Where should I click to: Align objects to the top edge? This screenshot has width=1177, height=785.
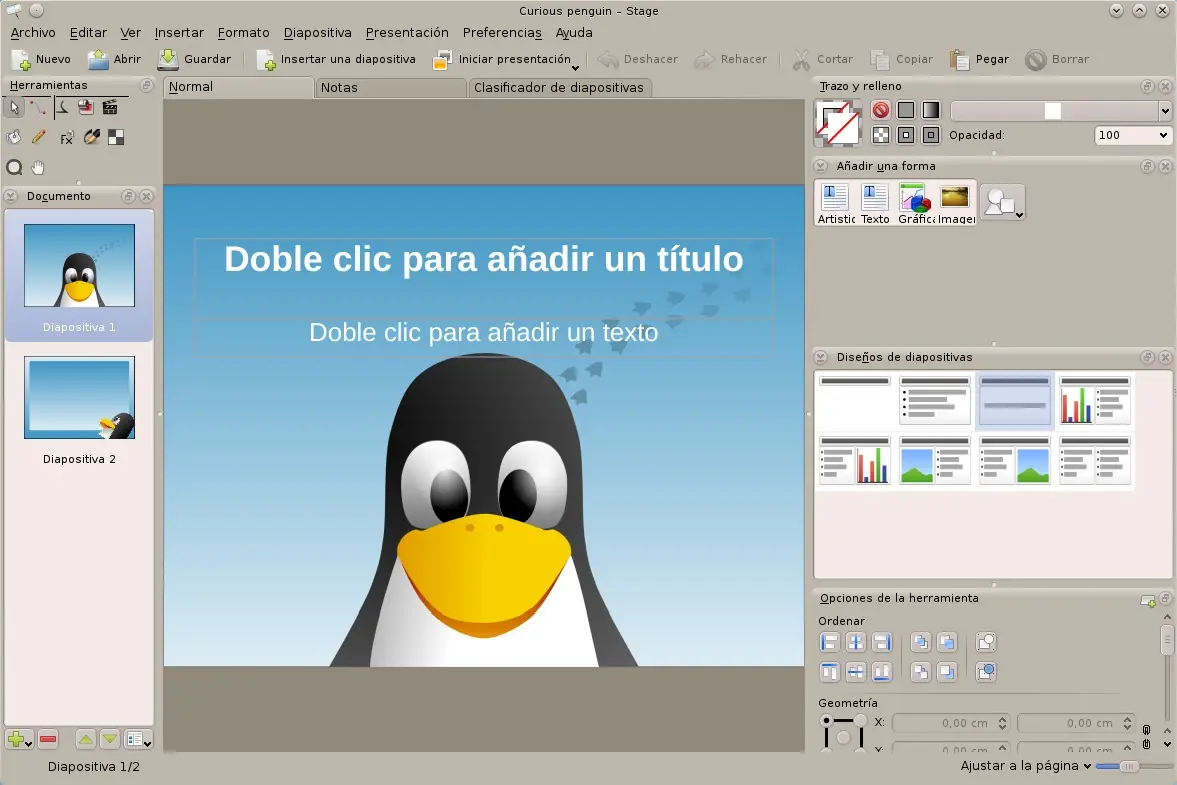click(x=829, y=672)
